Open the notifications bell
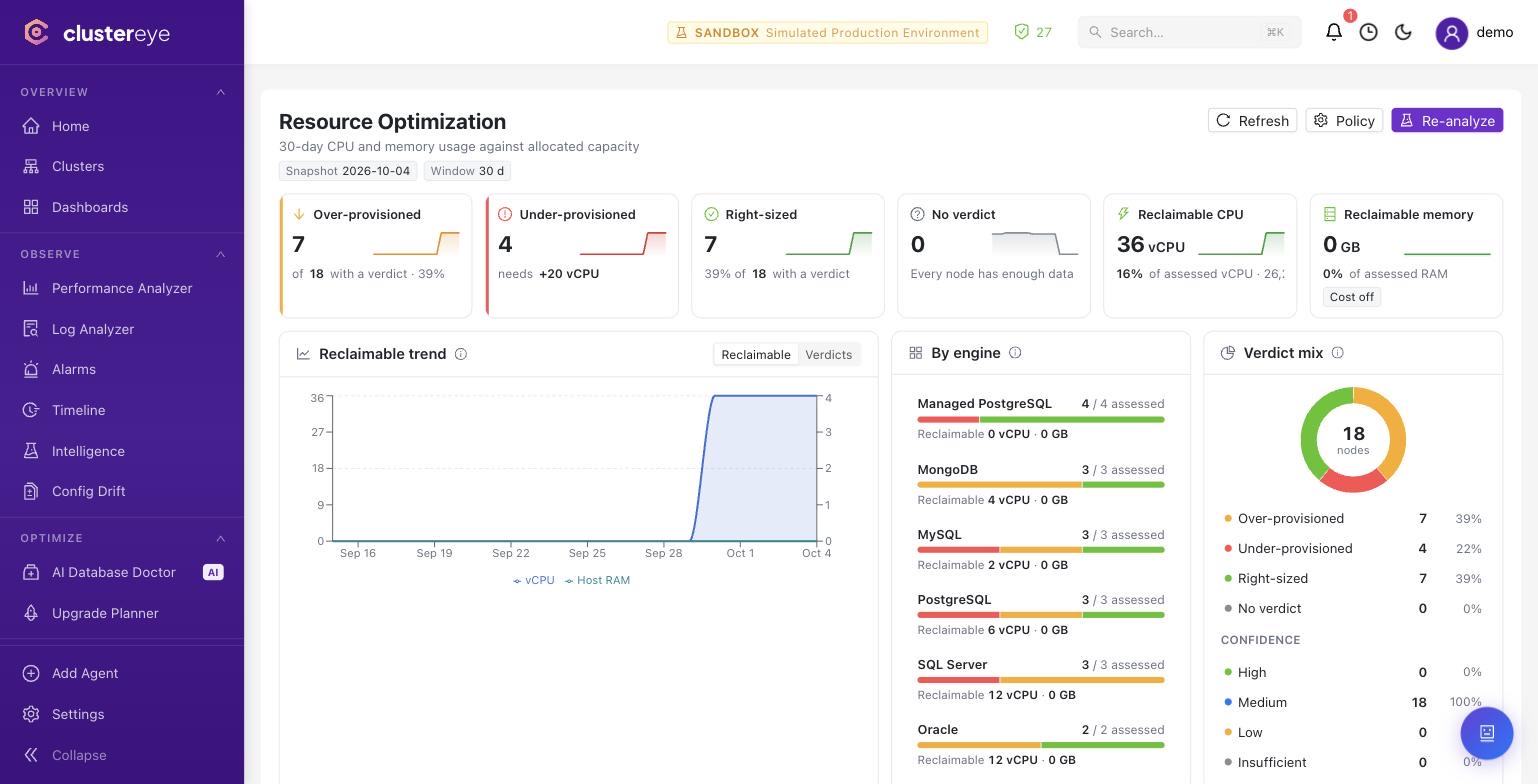The image size is (1538, 784). tap(1334, 32)
